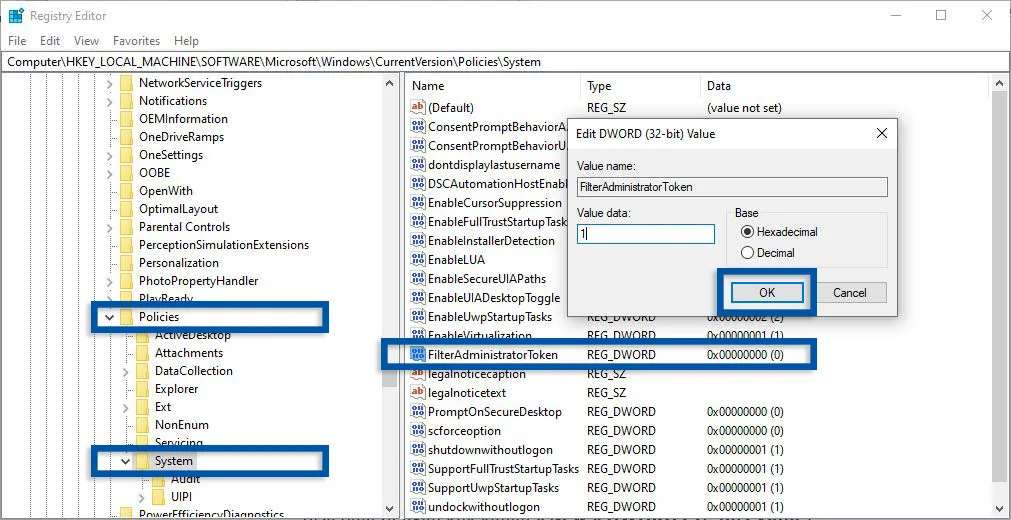The height and width of the screenshot is (520, 1011).
Task: Select the OptimalLayout key
Action: 179,209
